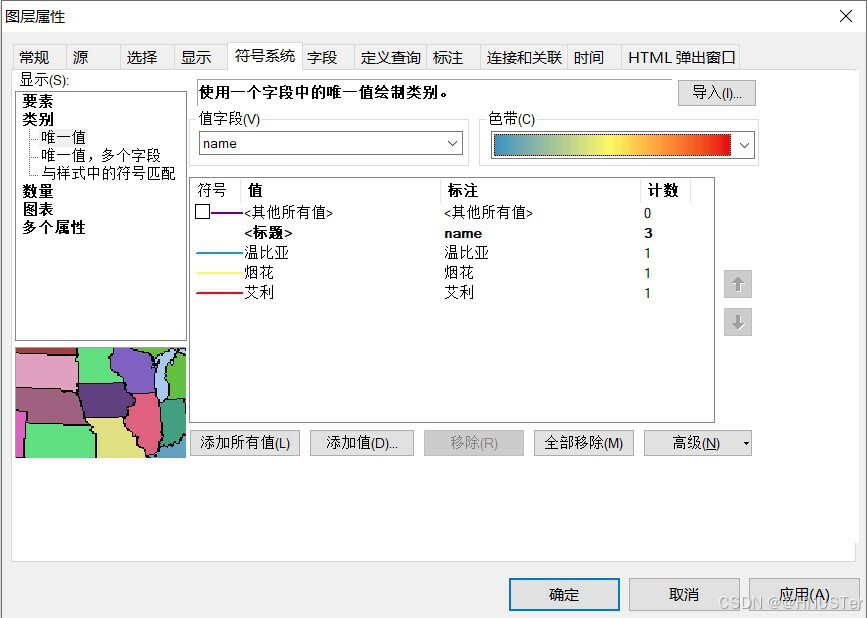The height and width of the screenshot is (618, 867).
Task: Select 图表 in the display list
Action: point(38,210)
